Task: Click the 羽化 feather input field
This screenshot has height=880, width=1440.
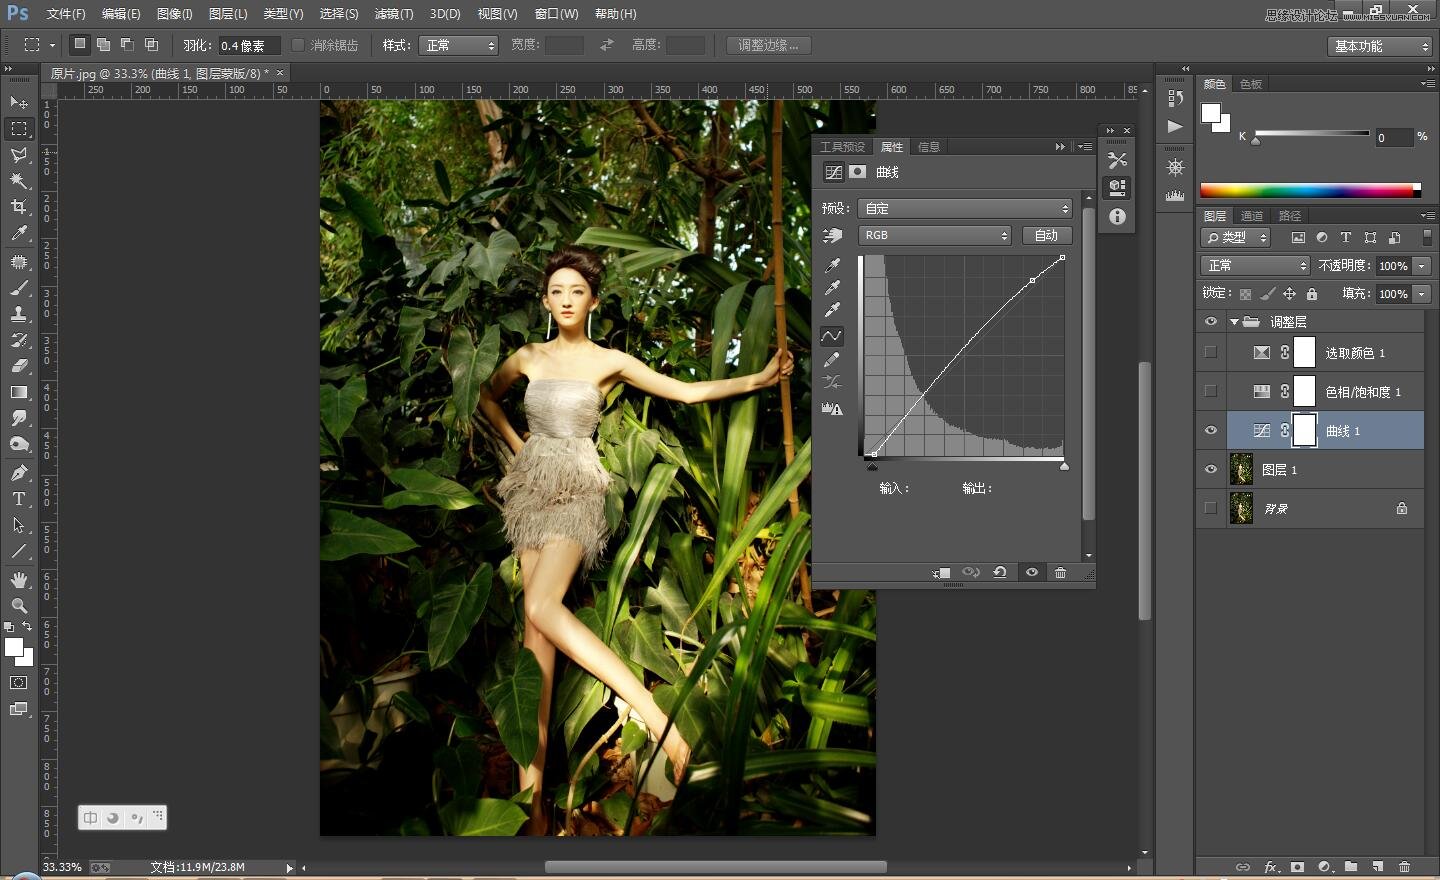Action: pos(248,46)
